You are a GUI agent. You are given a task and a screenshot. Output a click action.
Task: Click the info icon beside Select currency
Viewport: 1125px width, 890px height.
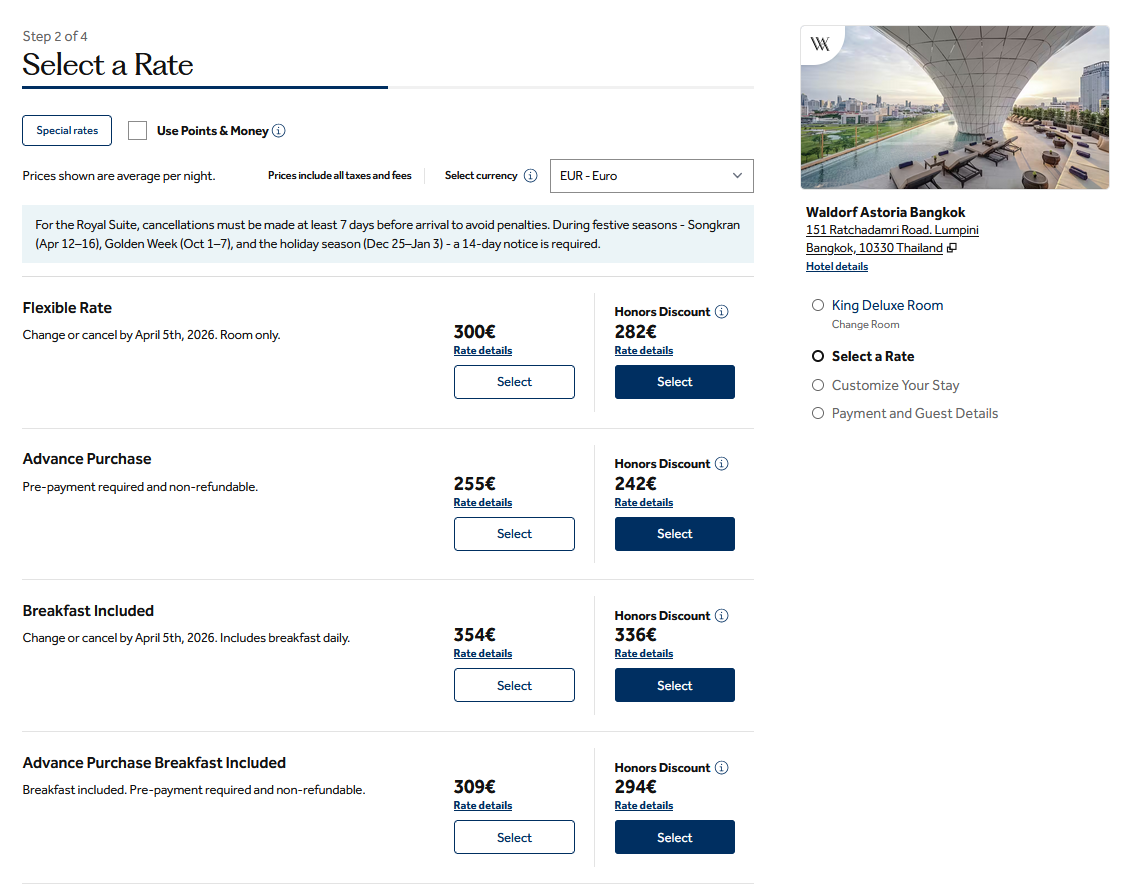tap(531, 175)
